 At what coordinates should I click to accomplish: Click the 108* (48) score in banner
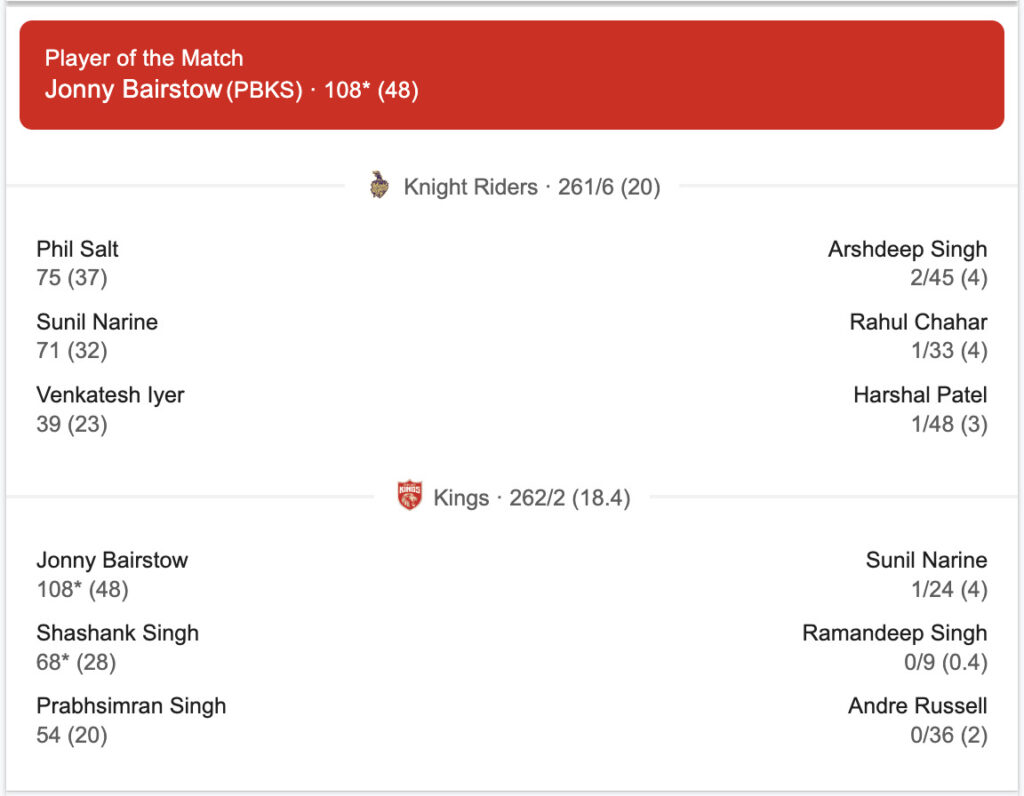tap(371, 90)
